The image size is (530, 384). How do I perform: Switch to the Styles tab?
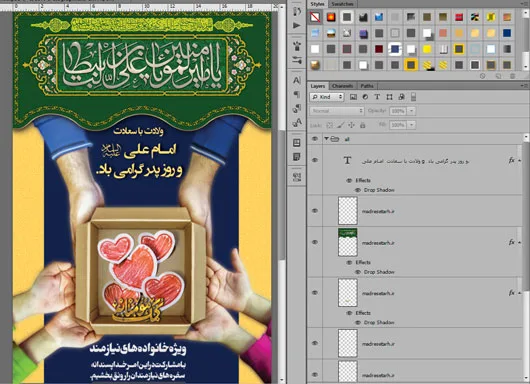[x=317, y=4]
